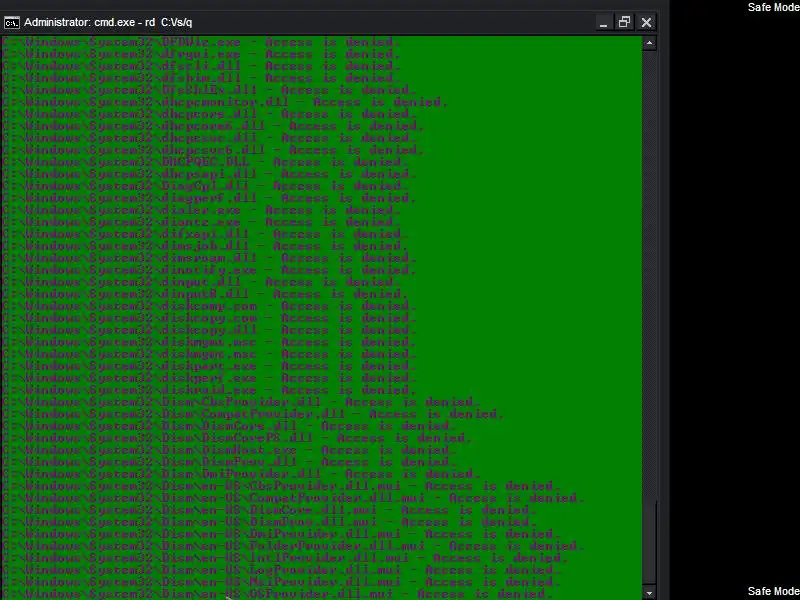The height and width of the screenshot is (600, 800).
Task: Select the dinotify.exe line
Action: point(209,270)
